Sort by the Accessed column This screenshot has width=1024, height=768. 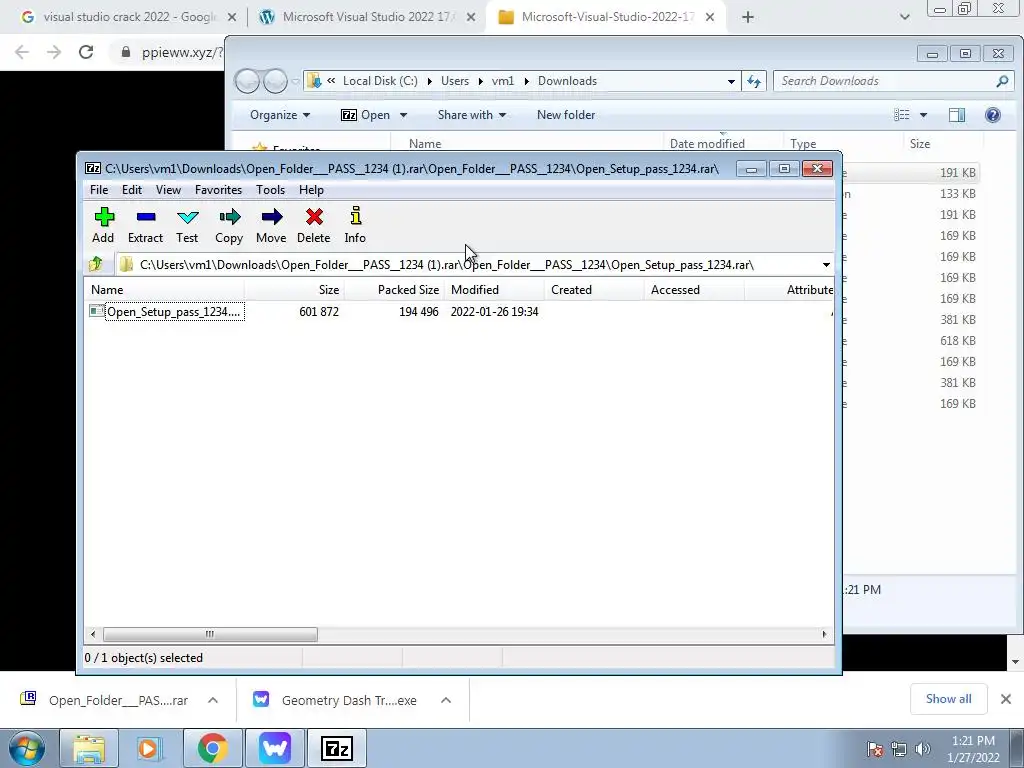pos(694,290)
